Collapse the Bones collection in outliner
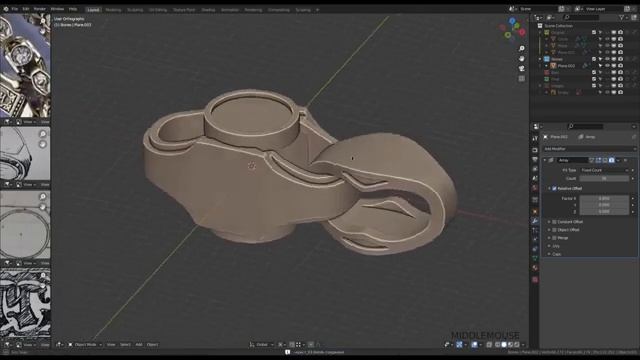640x360 pixels. (540, 59)
